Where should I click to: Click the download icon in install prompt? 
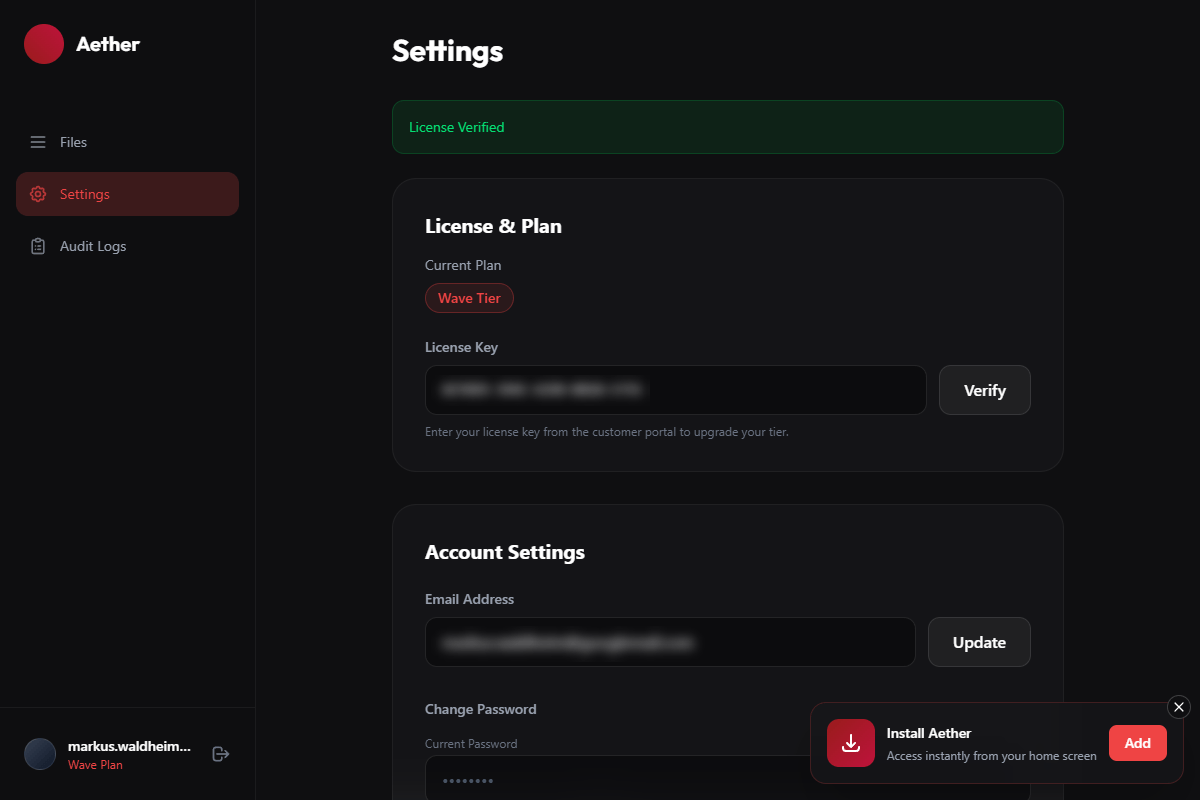click(x=851, y=743)
